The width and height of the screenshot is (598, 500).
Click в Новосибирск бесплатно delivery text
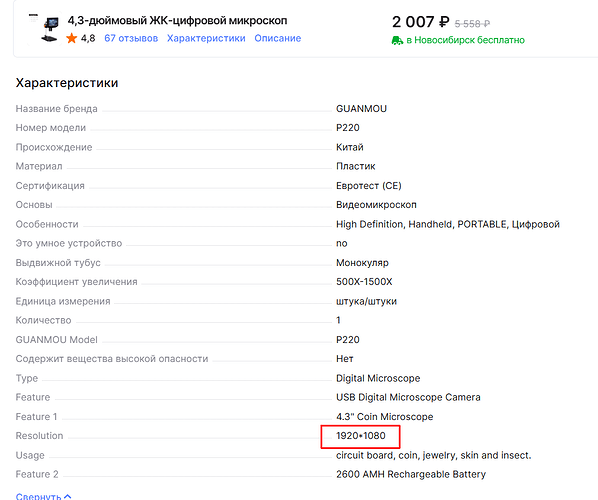point(465,40)
